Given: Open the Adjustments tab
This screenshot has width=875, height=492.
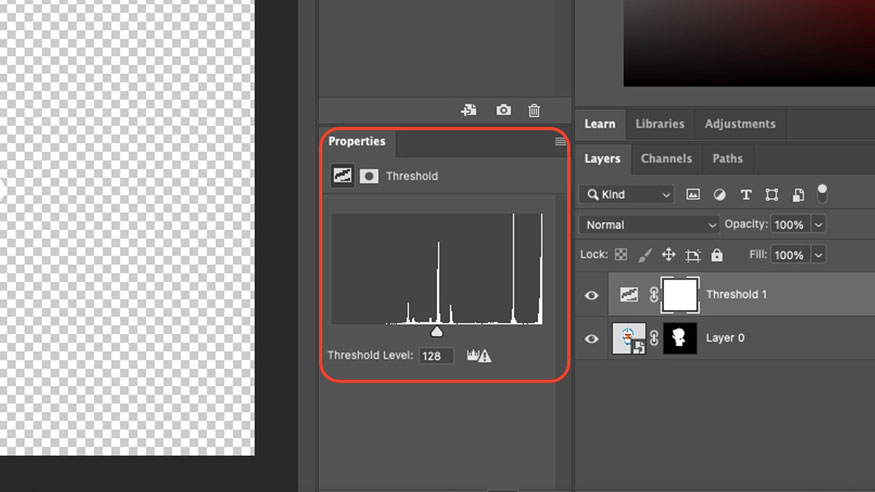Looking at the screenshot, I should pyautogui.click(x=740, y=124).
